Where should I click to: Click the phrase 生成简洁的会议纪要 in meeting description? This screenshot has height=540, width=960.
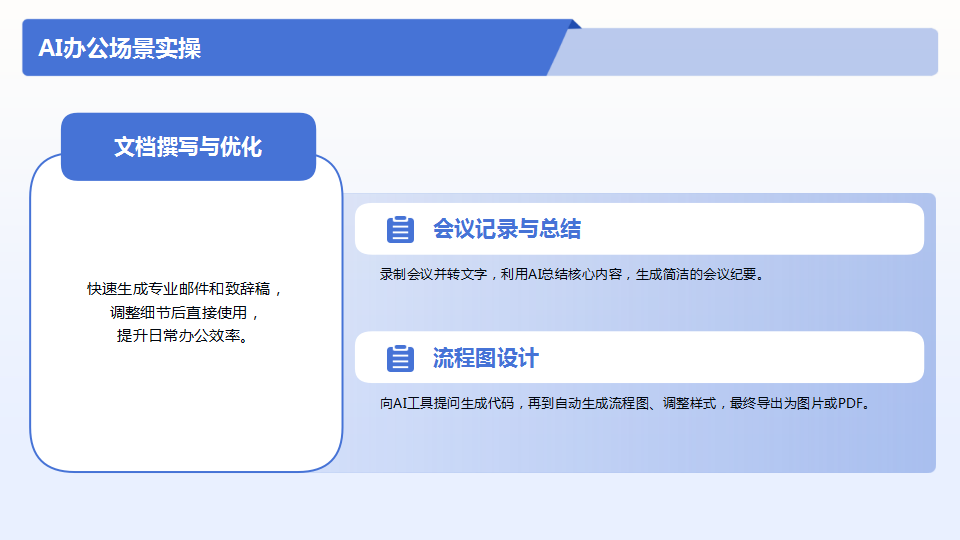click(699, 274)
